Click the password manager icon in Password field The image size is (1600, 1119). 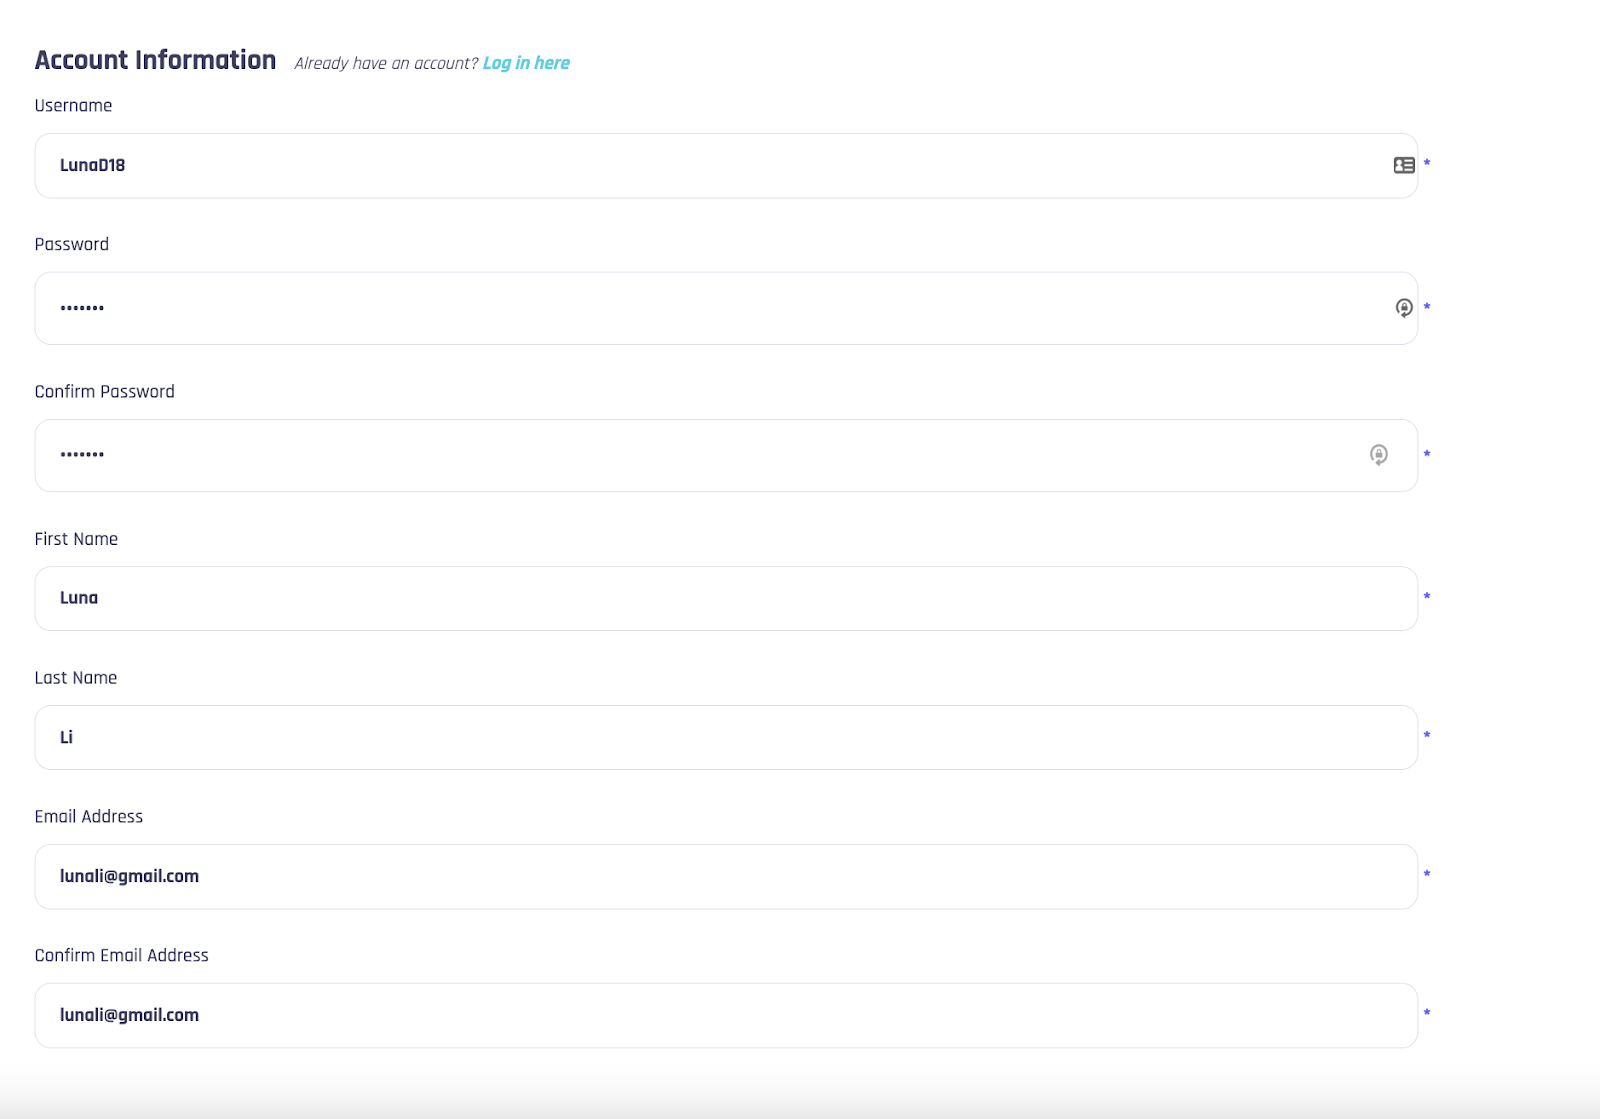[1404, 308]
